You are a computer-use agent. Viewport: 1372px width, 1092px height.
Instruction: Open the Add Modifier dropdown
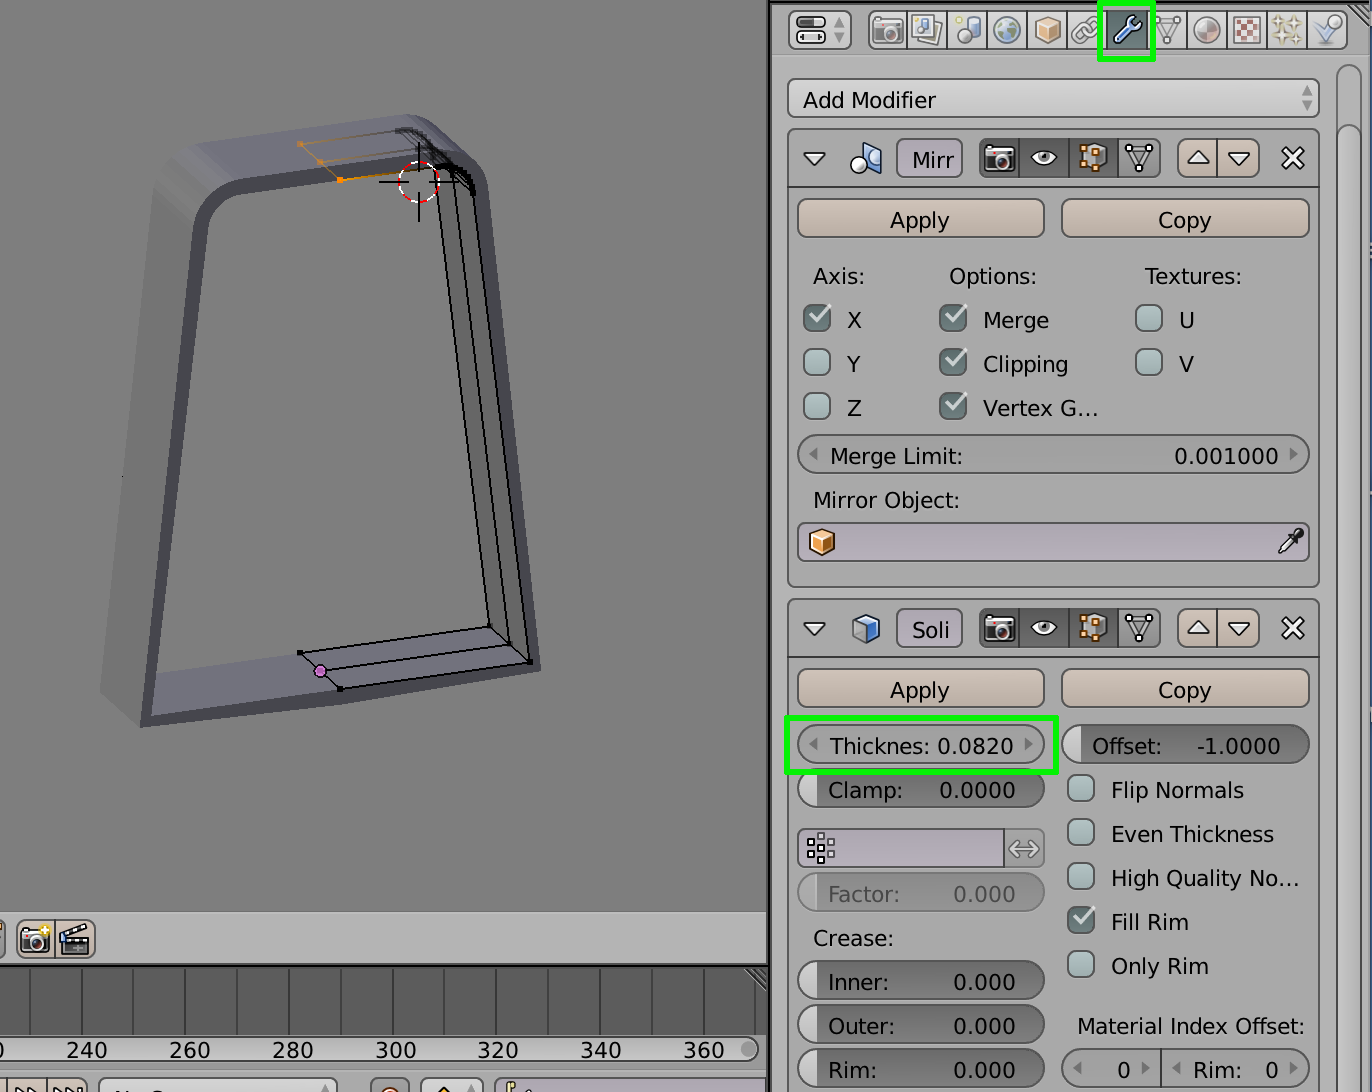pyautogui.click(x=1053, y=99)
